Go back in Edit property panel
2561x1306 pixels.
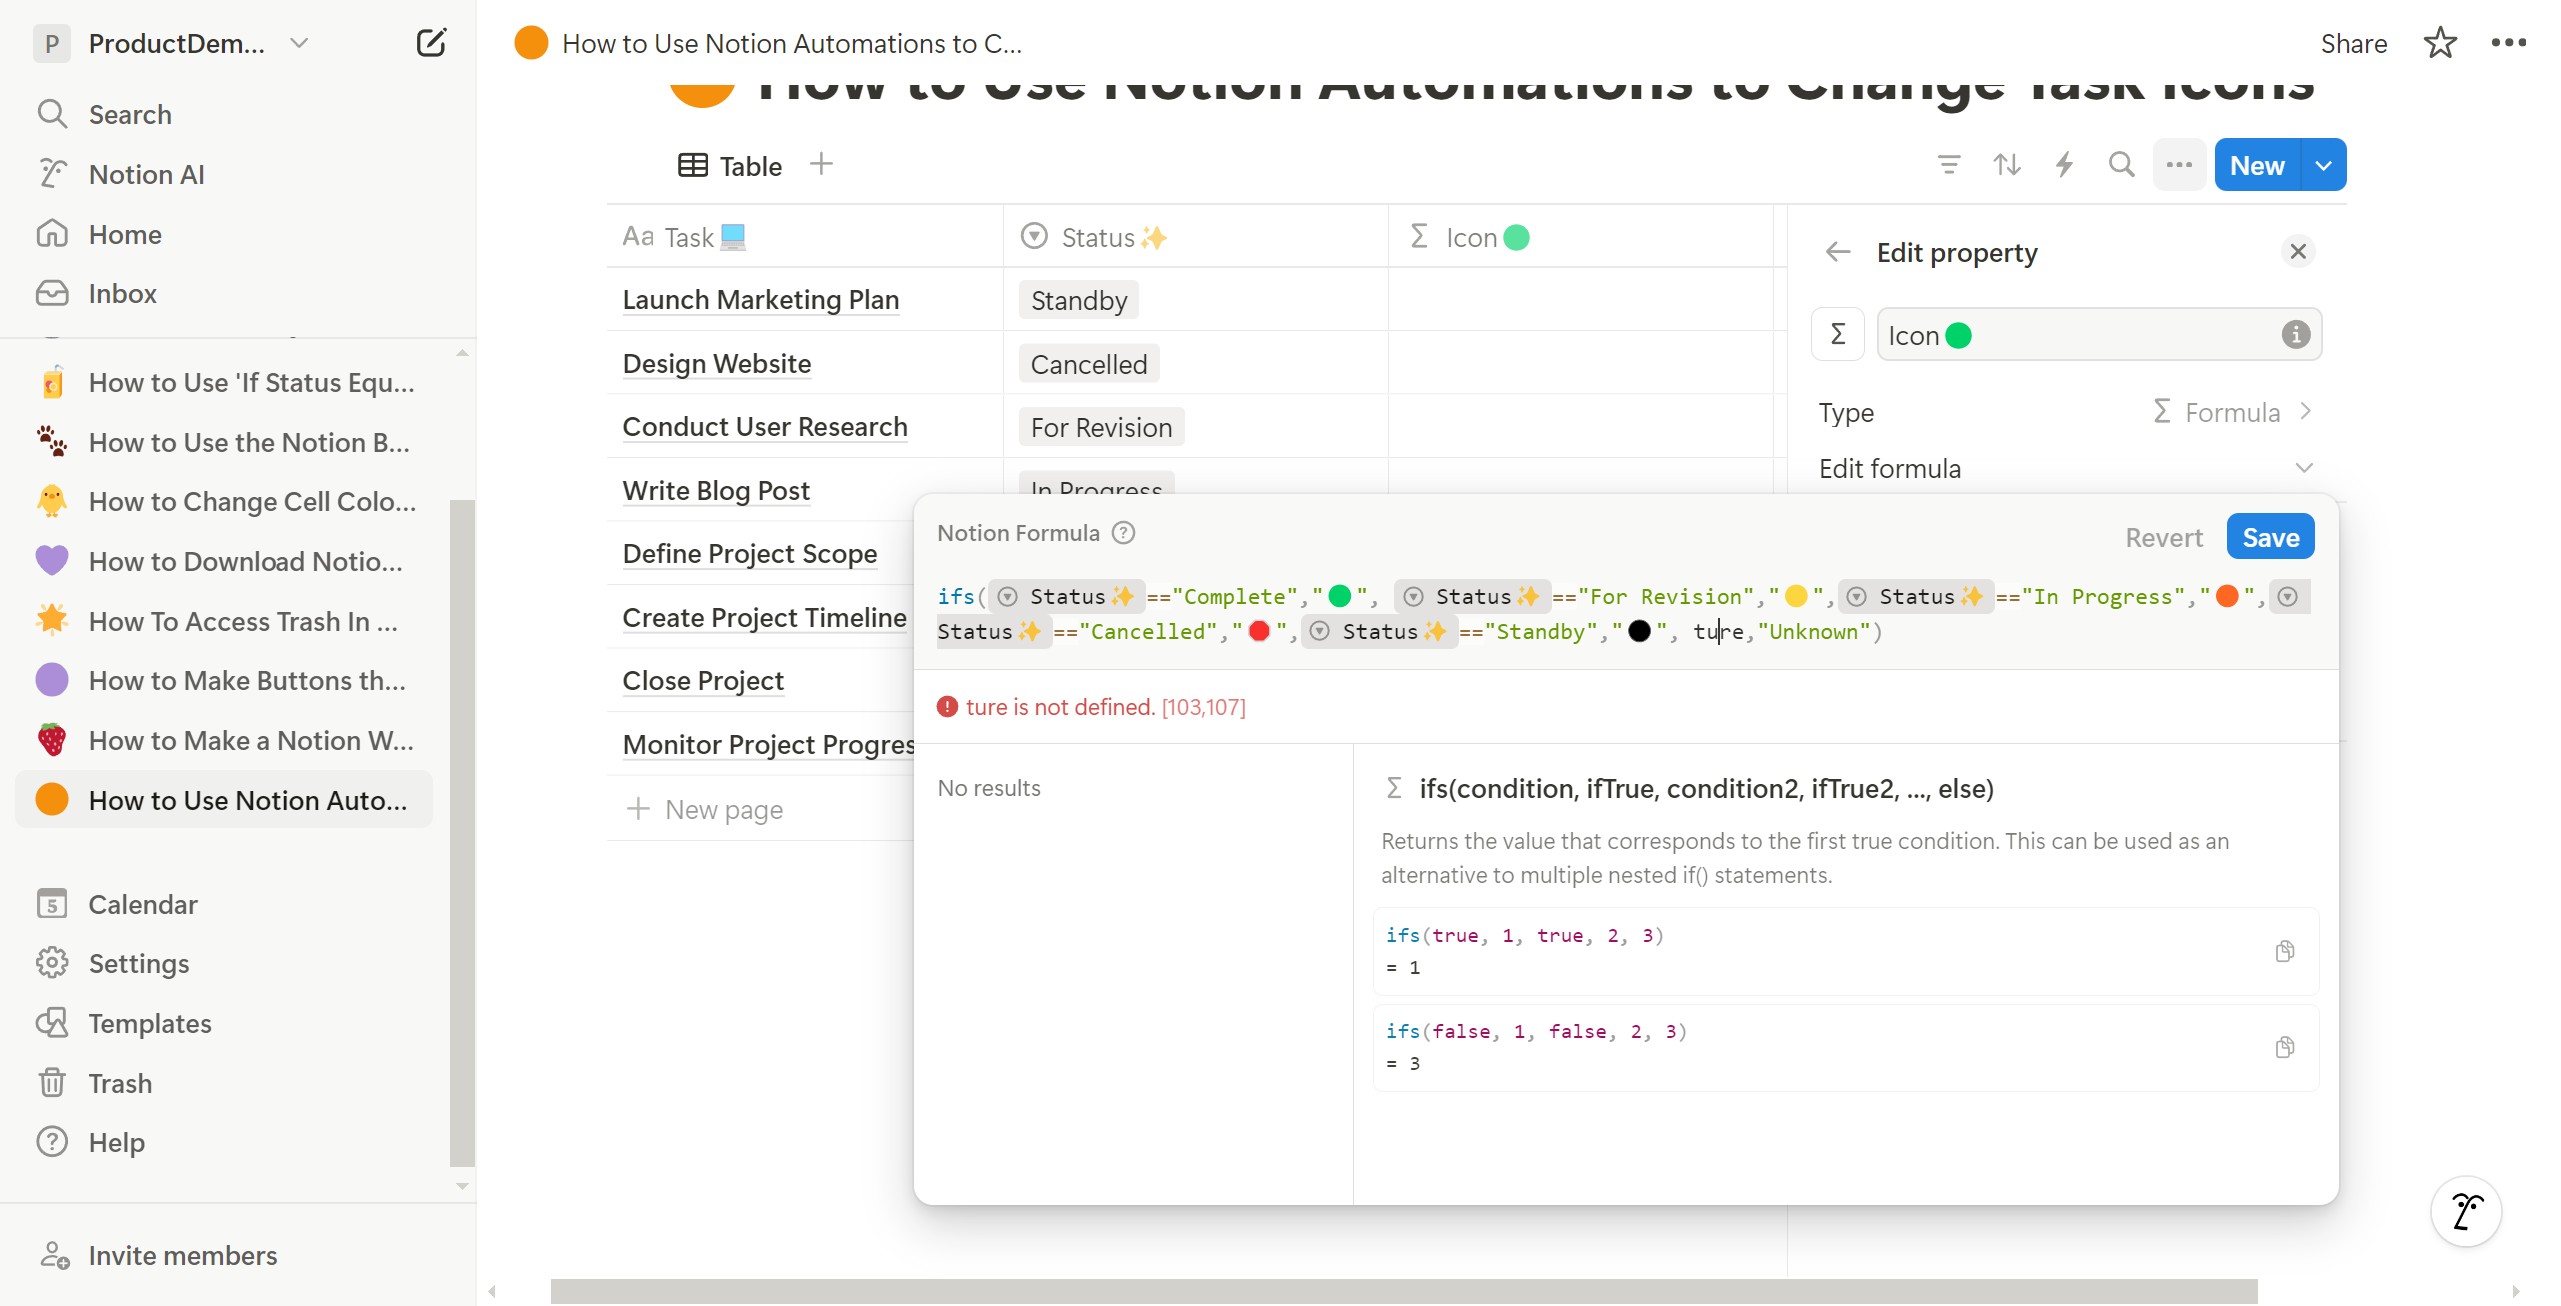tap(1838, 251)
